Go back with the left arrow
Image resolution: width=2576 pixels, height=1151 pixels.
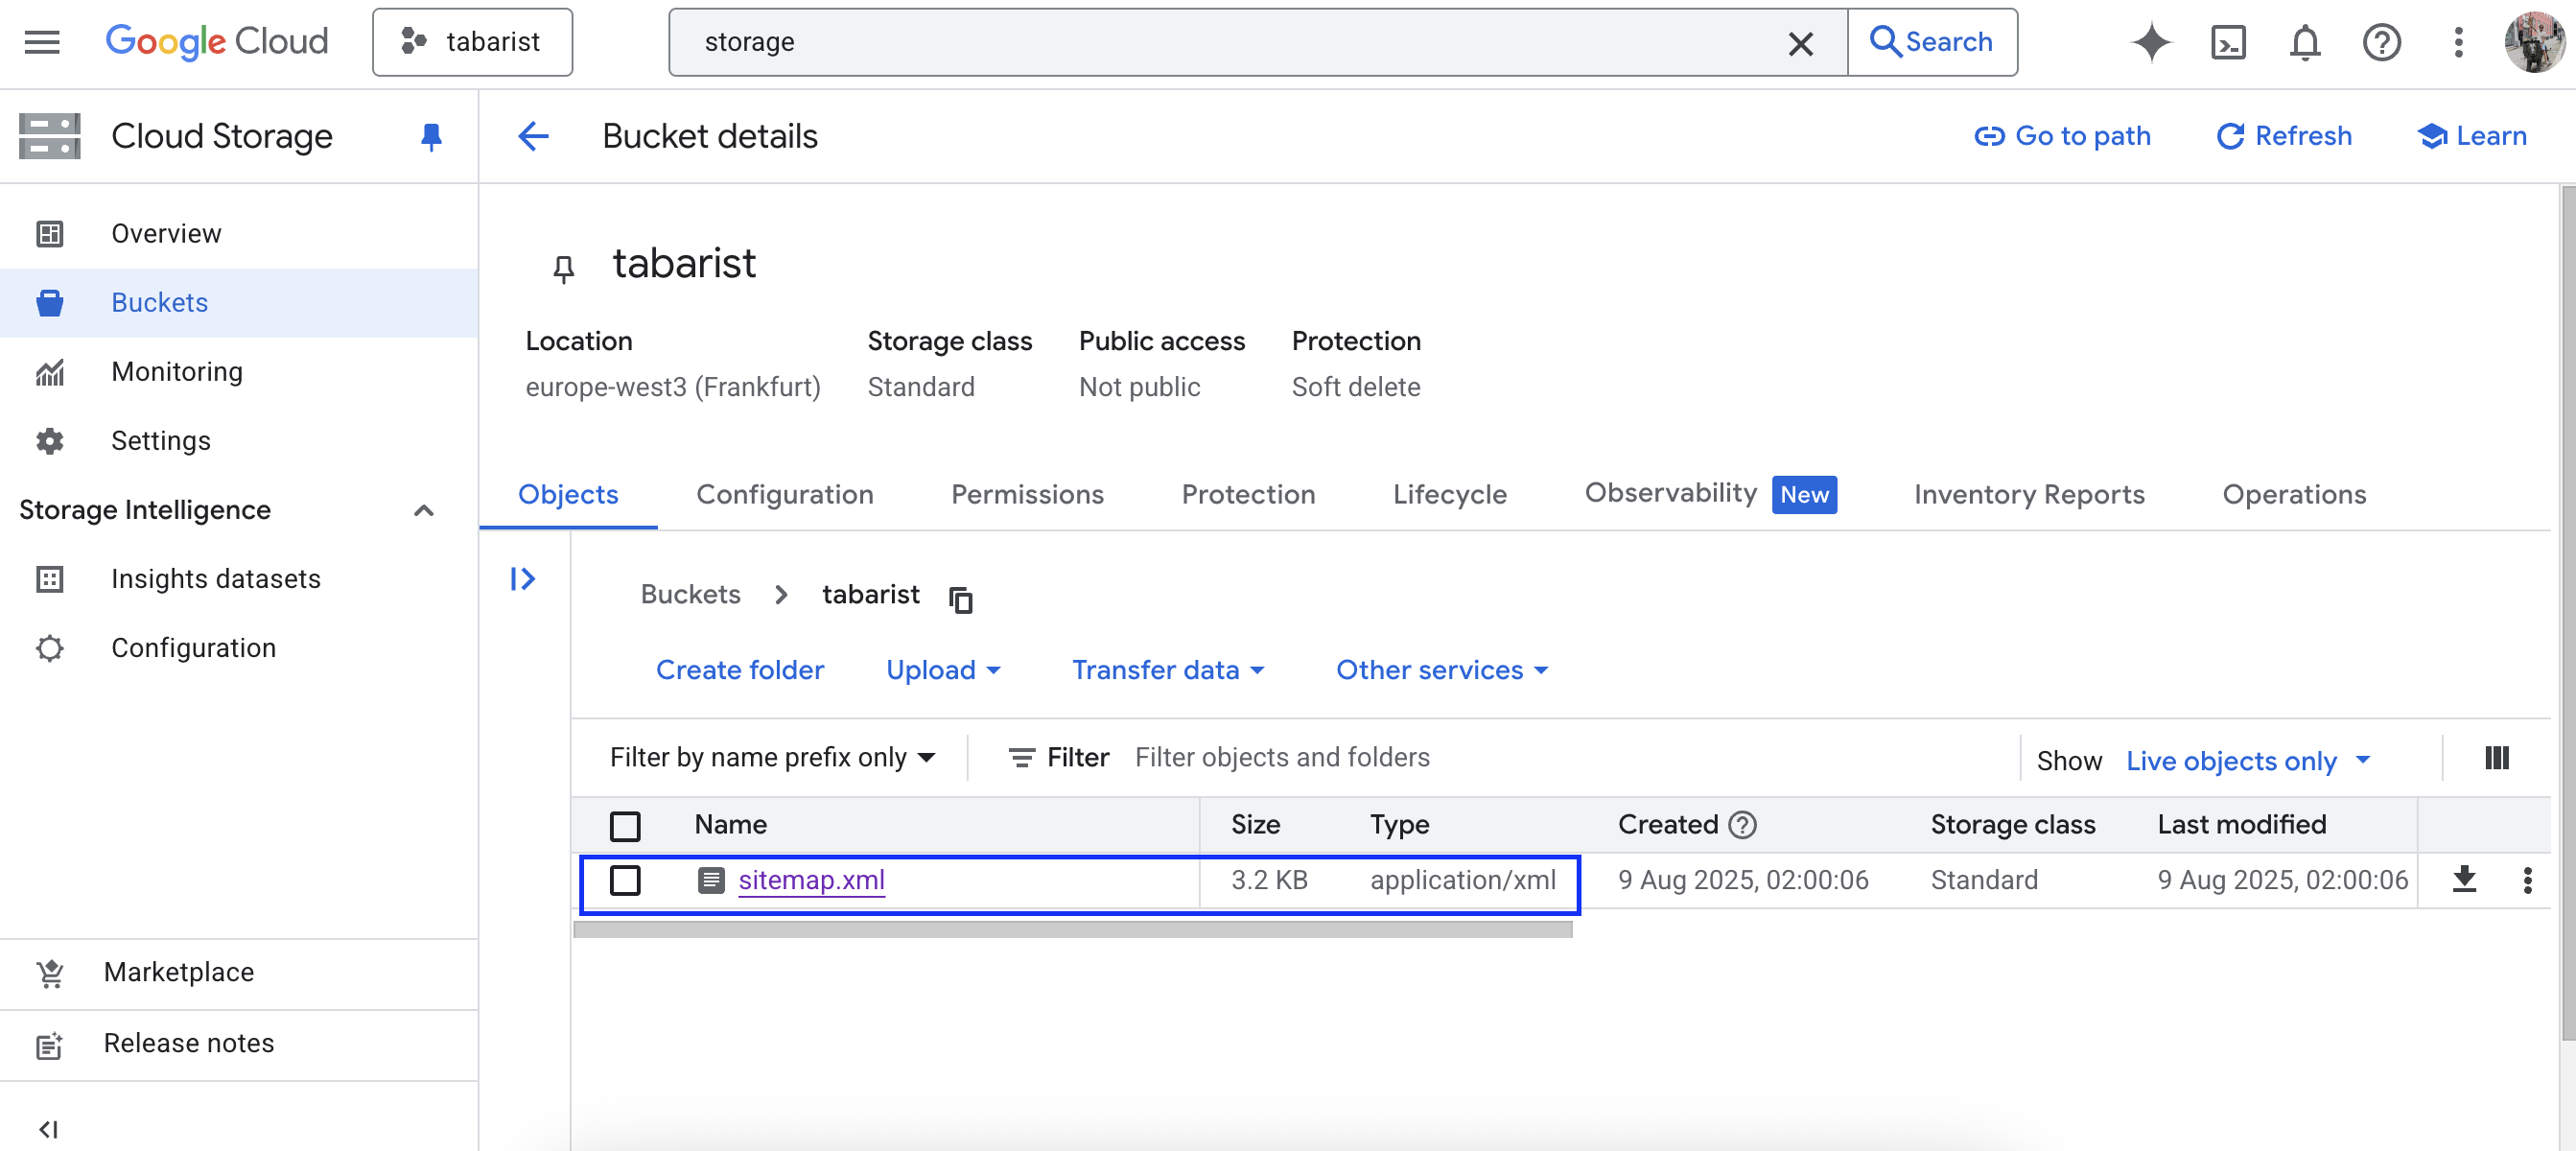click(533, 136)
